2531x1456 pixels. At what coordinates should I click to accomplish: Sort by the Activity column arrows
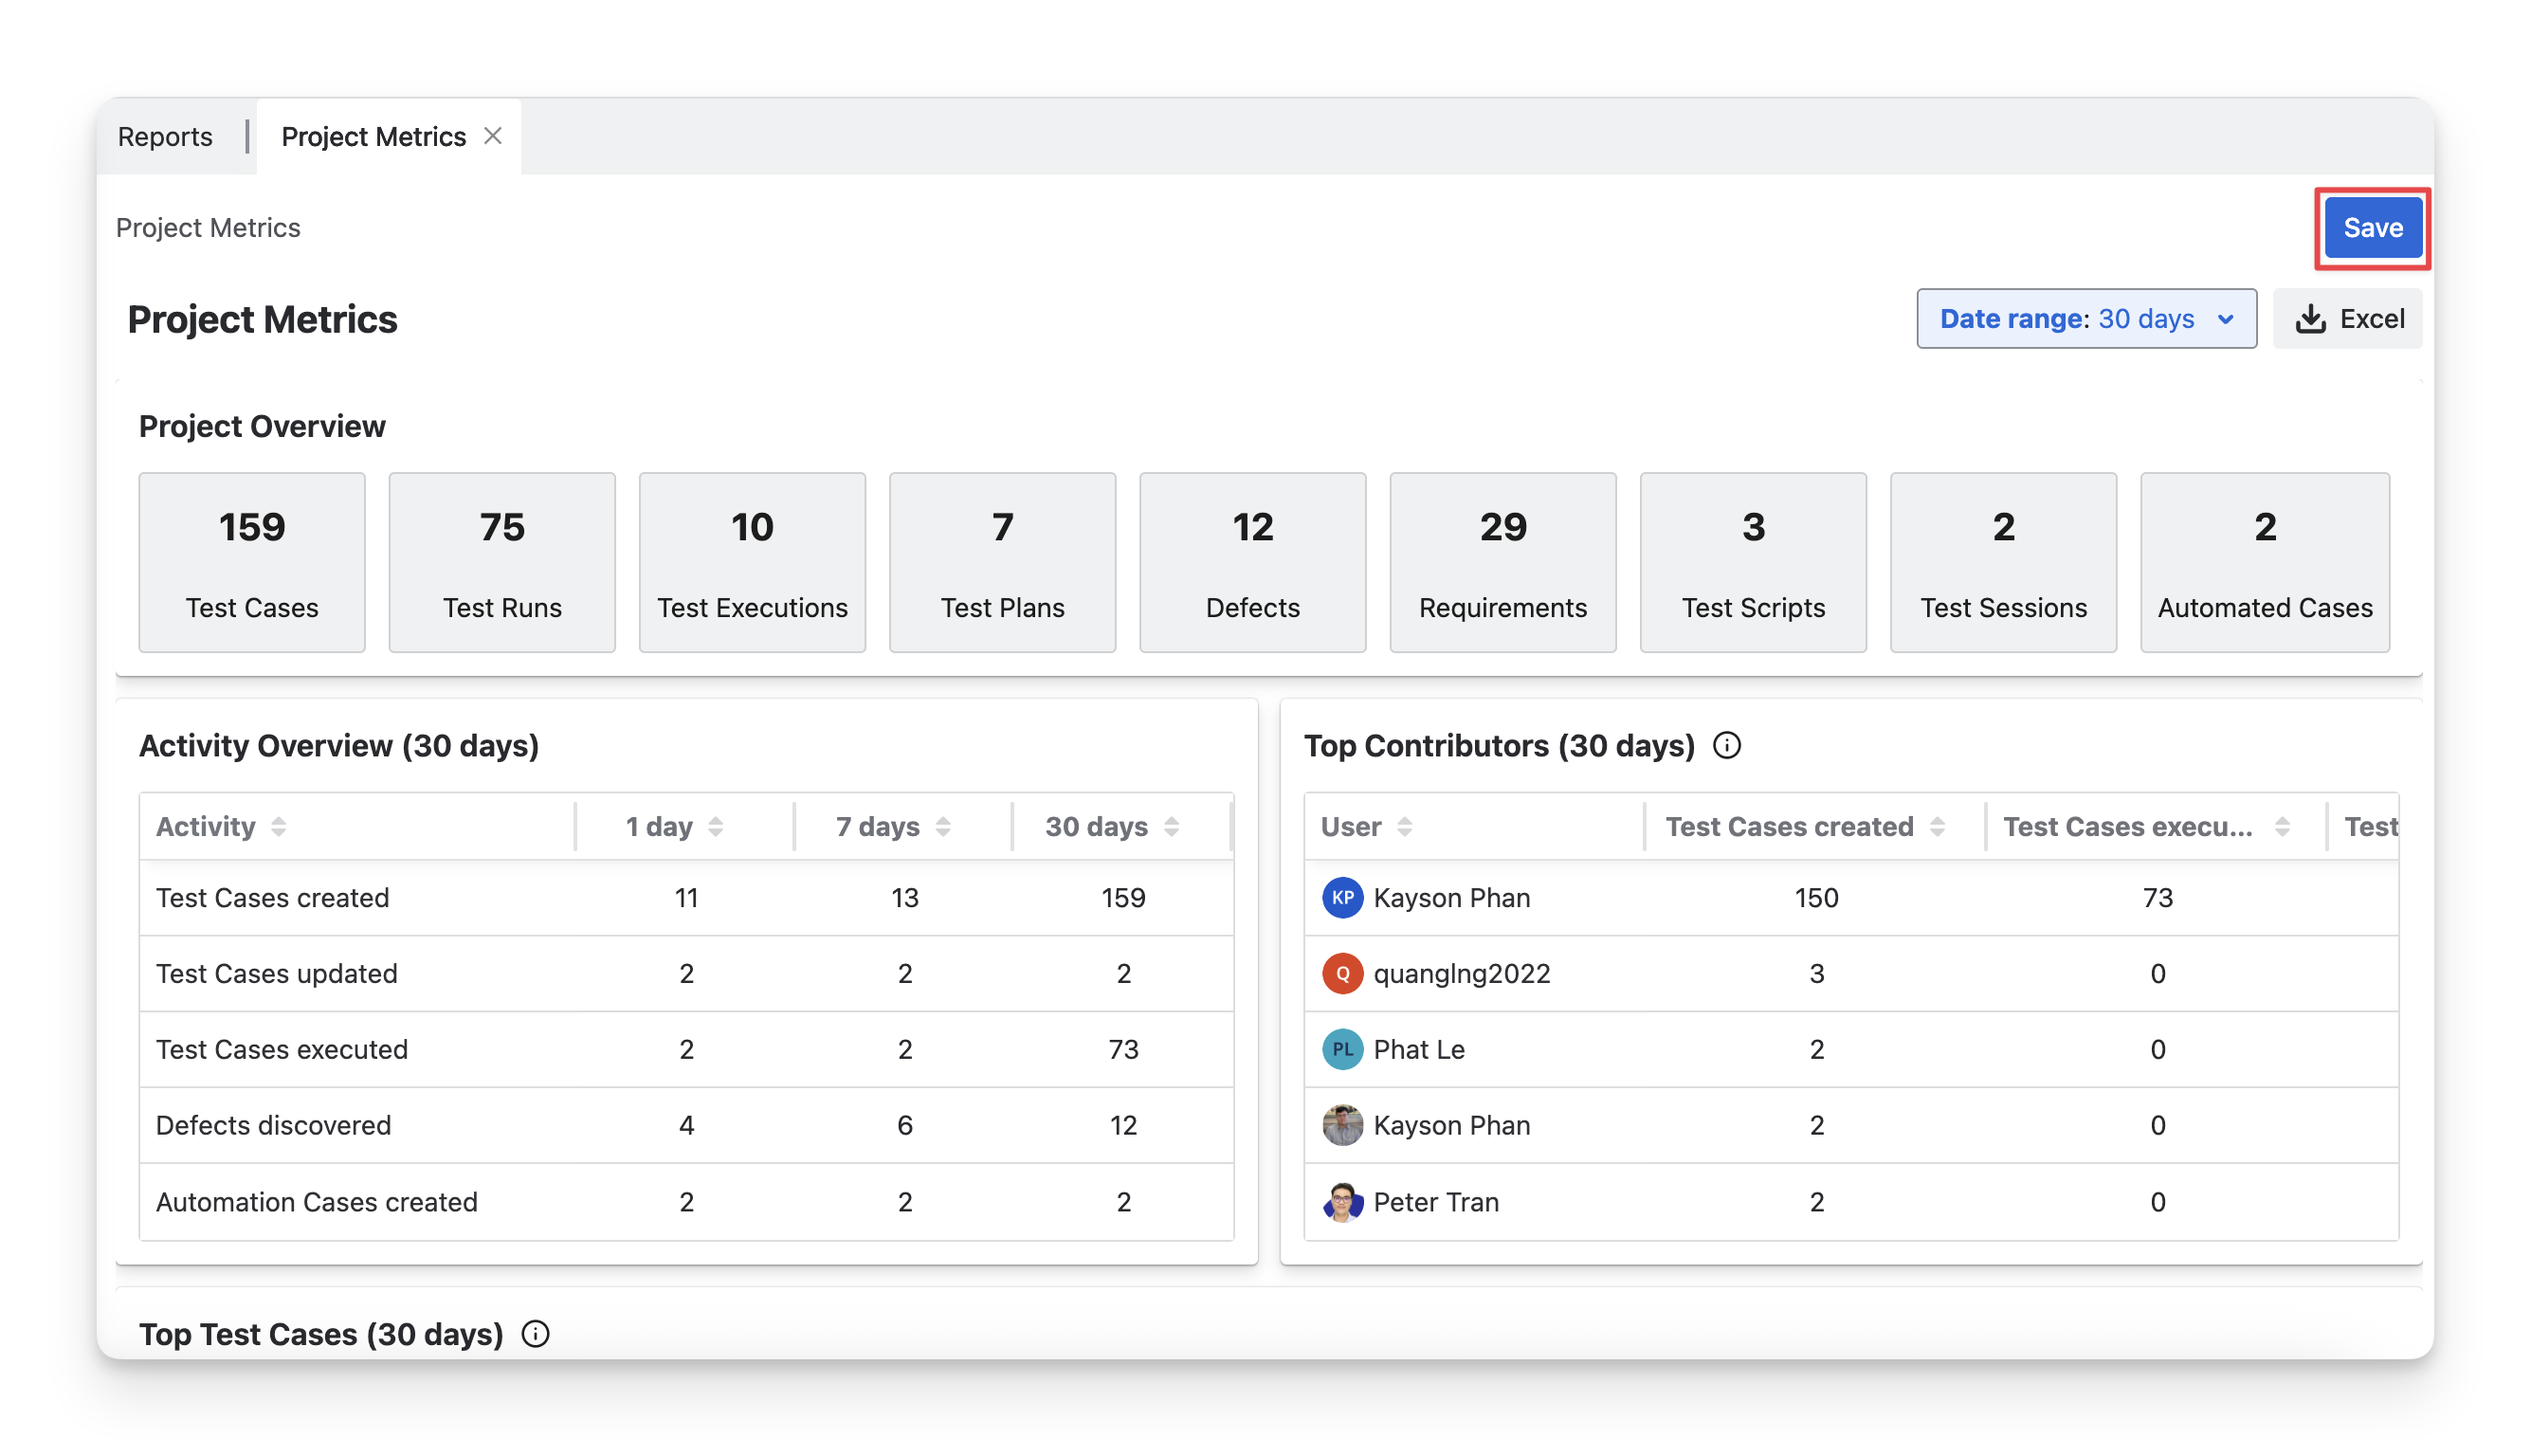pyautogui.click(x=279, y=826)
